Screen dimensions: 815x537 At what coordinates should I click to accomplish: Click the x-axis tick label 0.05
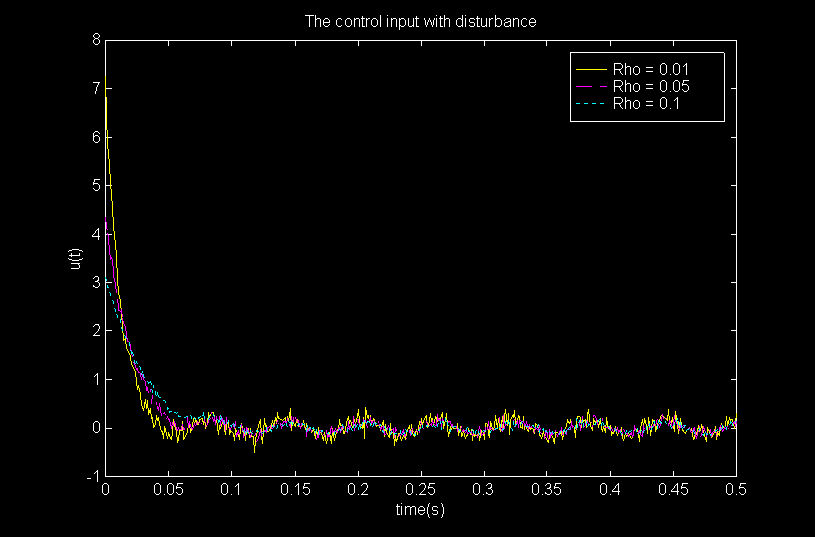coord(168,491)
